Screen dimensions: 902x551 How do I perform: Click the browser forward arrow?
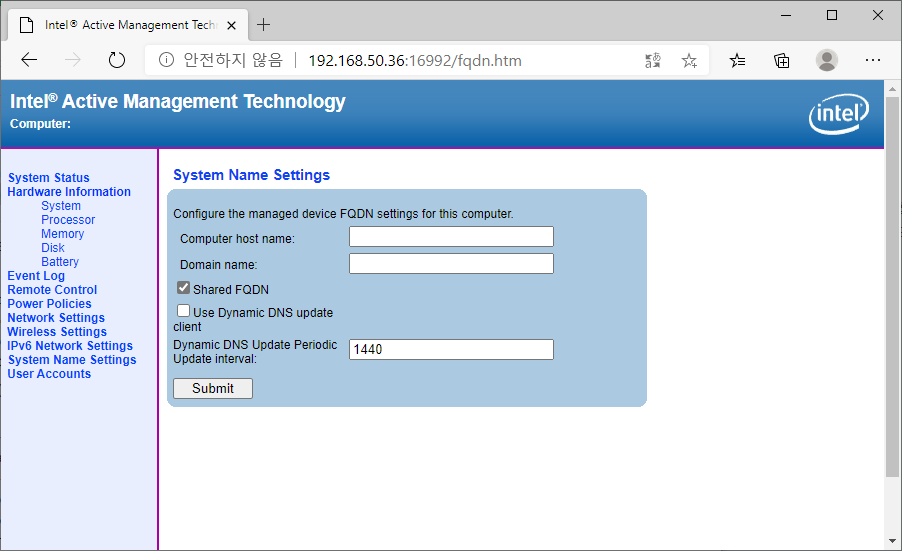coord(72,60)
